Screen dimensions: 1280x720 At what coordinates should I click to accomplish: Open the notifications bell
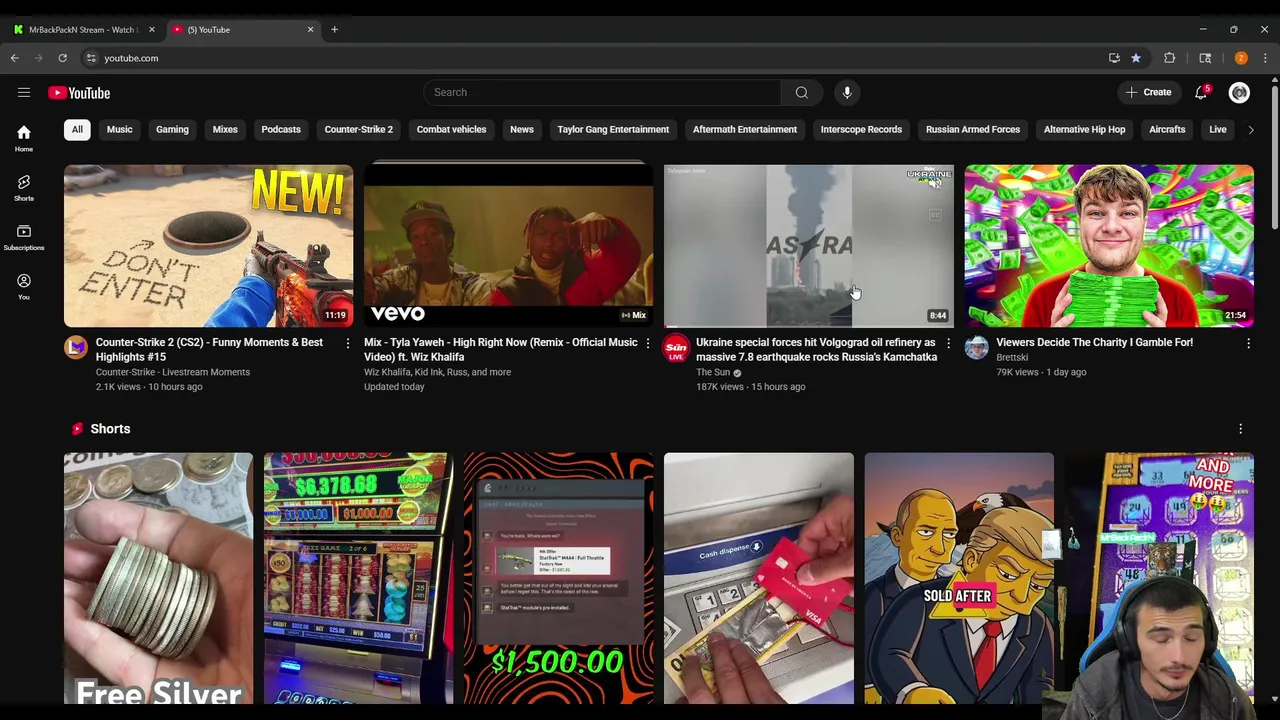[x=1202, y=93]
